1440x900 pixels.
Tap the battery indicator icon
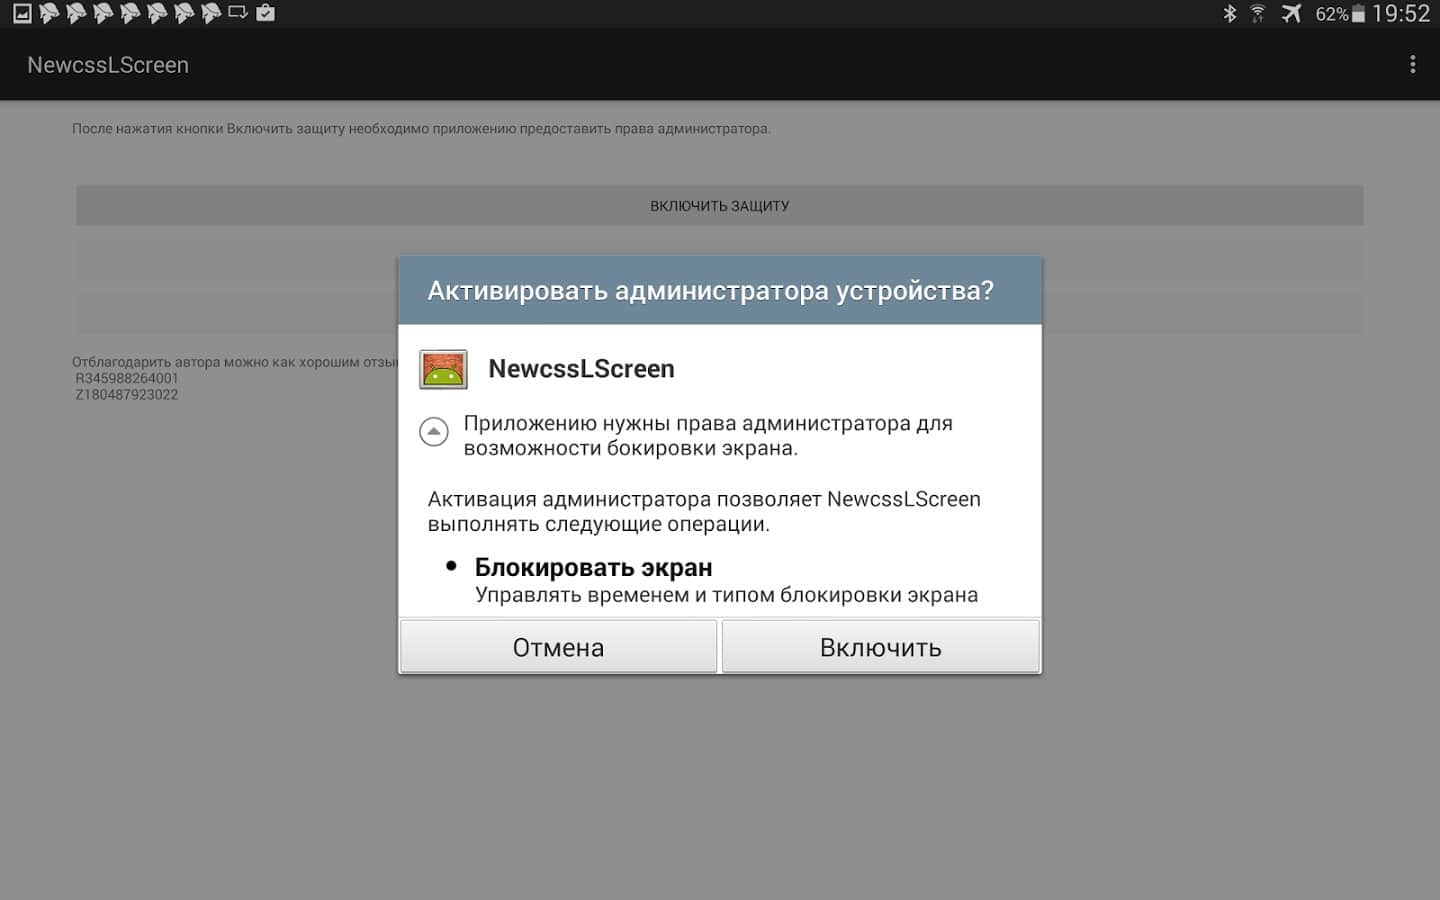[1358, 14]
